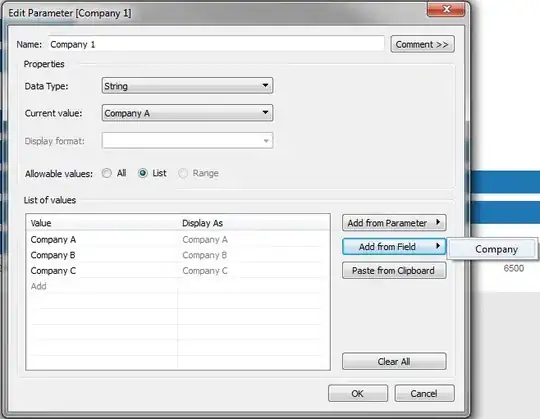The height and width of the screenshot is (419, 540).
Task: Click the Clear All button
Action: pyautogui.click(x=394, y=362)
